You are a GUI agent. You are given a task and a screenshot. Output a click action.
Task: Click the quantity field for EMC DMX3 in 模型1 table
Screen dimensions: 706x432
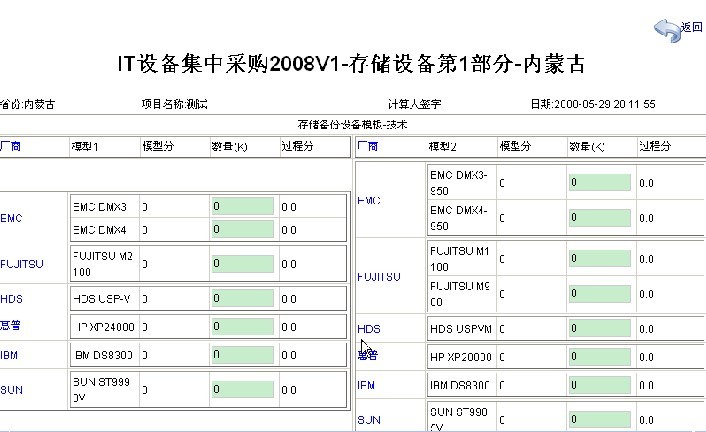pos(243,206)
